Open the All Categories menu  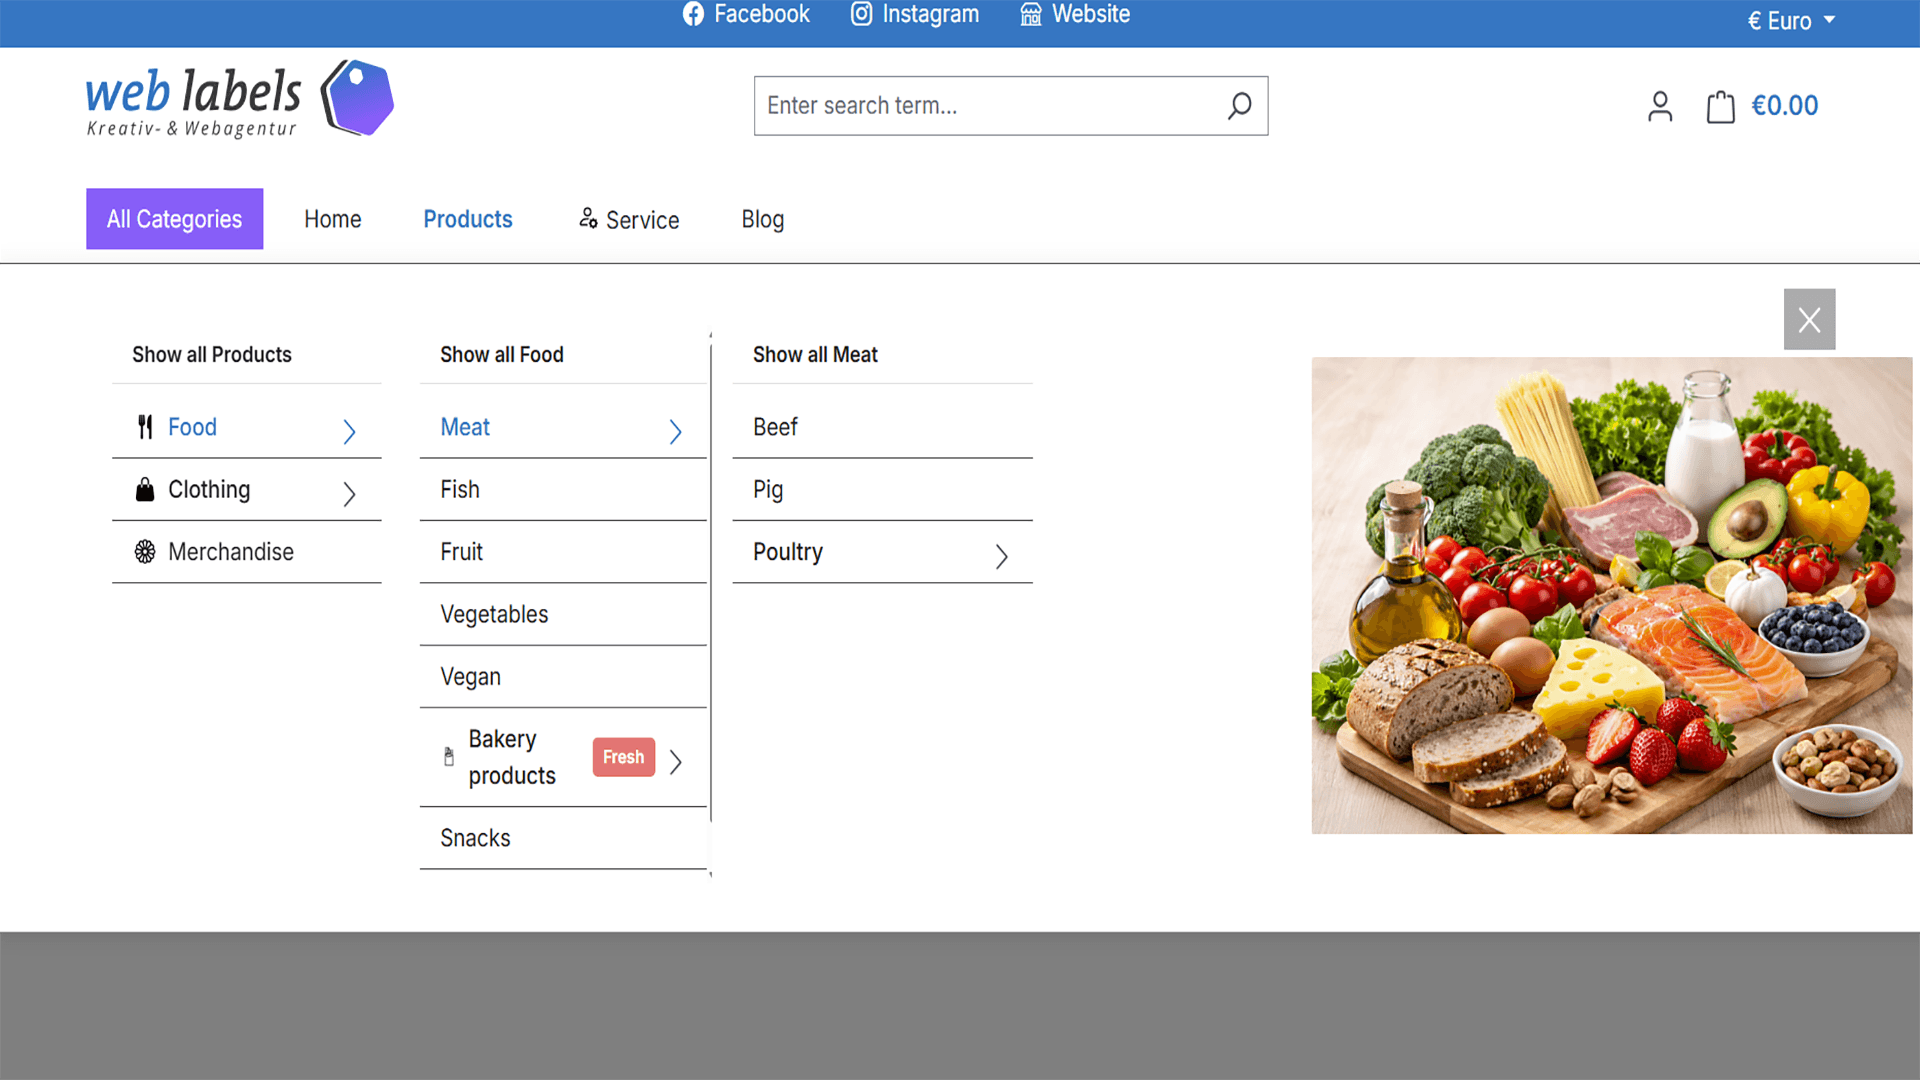point(175,219)
